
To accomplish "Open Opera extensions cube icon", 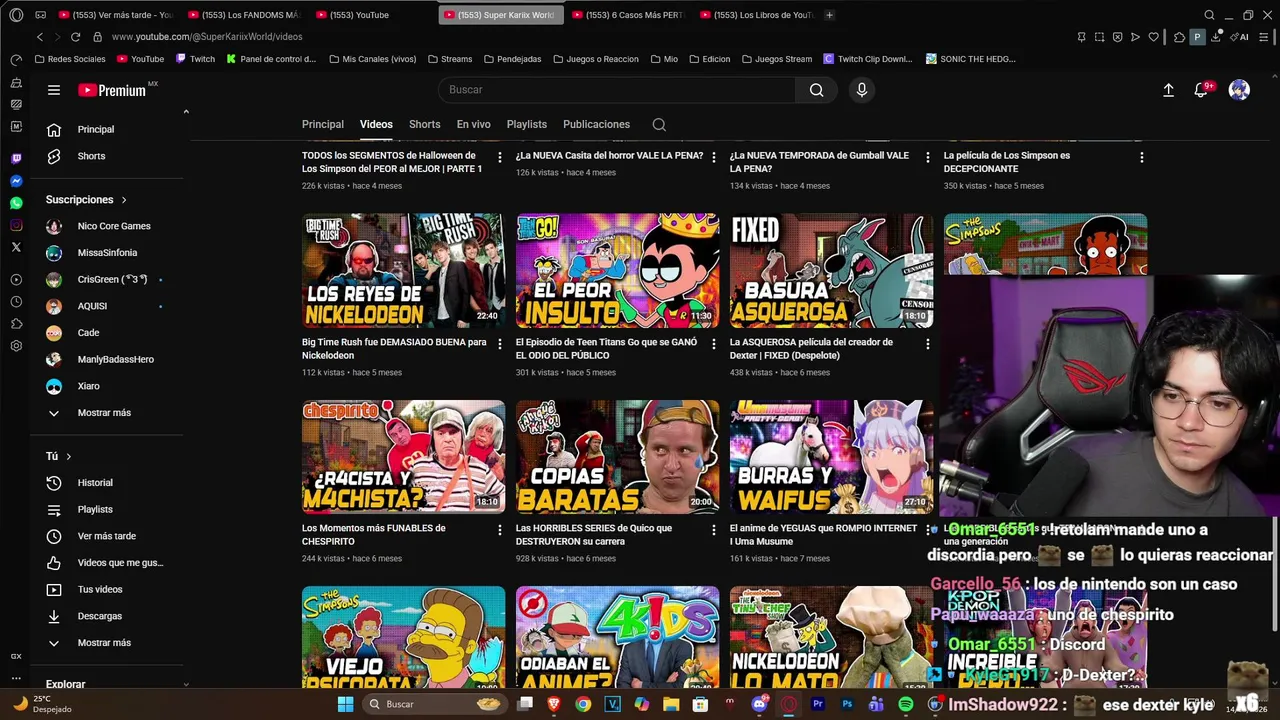I will [x=1179, y=37].
